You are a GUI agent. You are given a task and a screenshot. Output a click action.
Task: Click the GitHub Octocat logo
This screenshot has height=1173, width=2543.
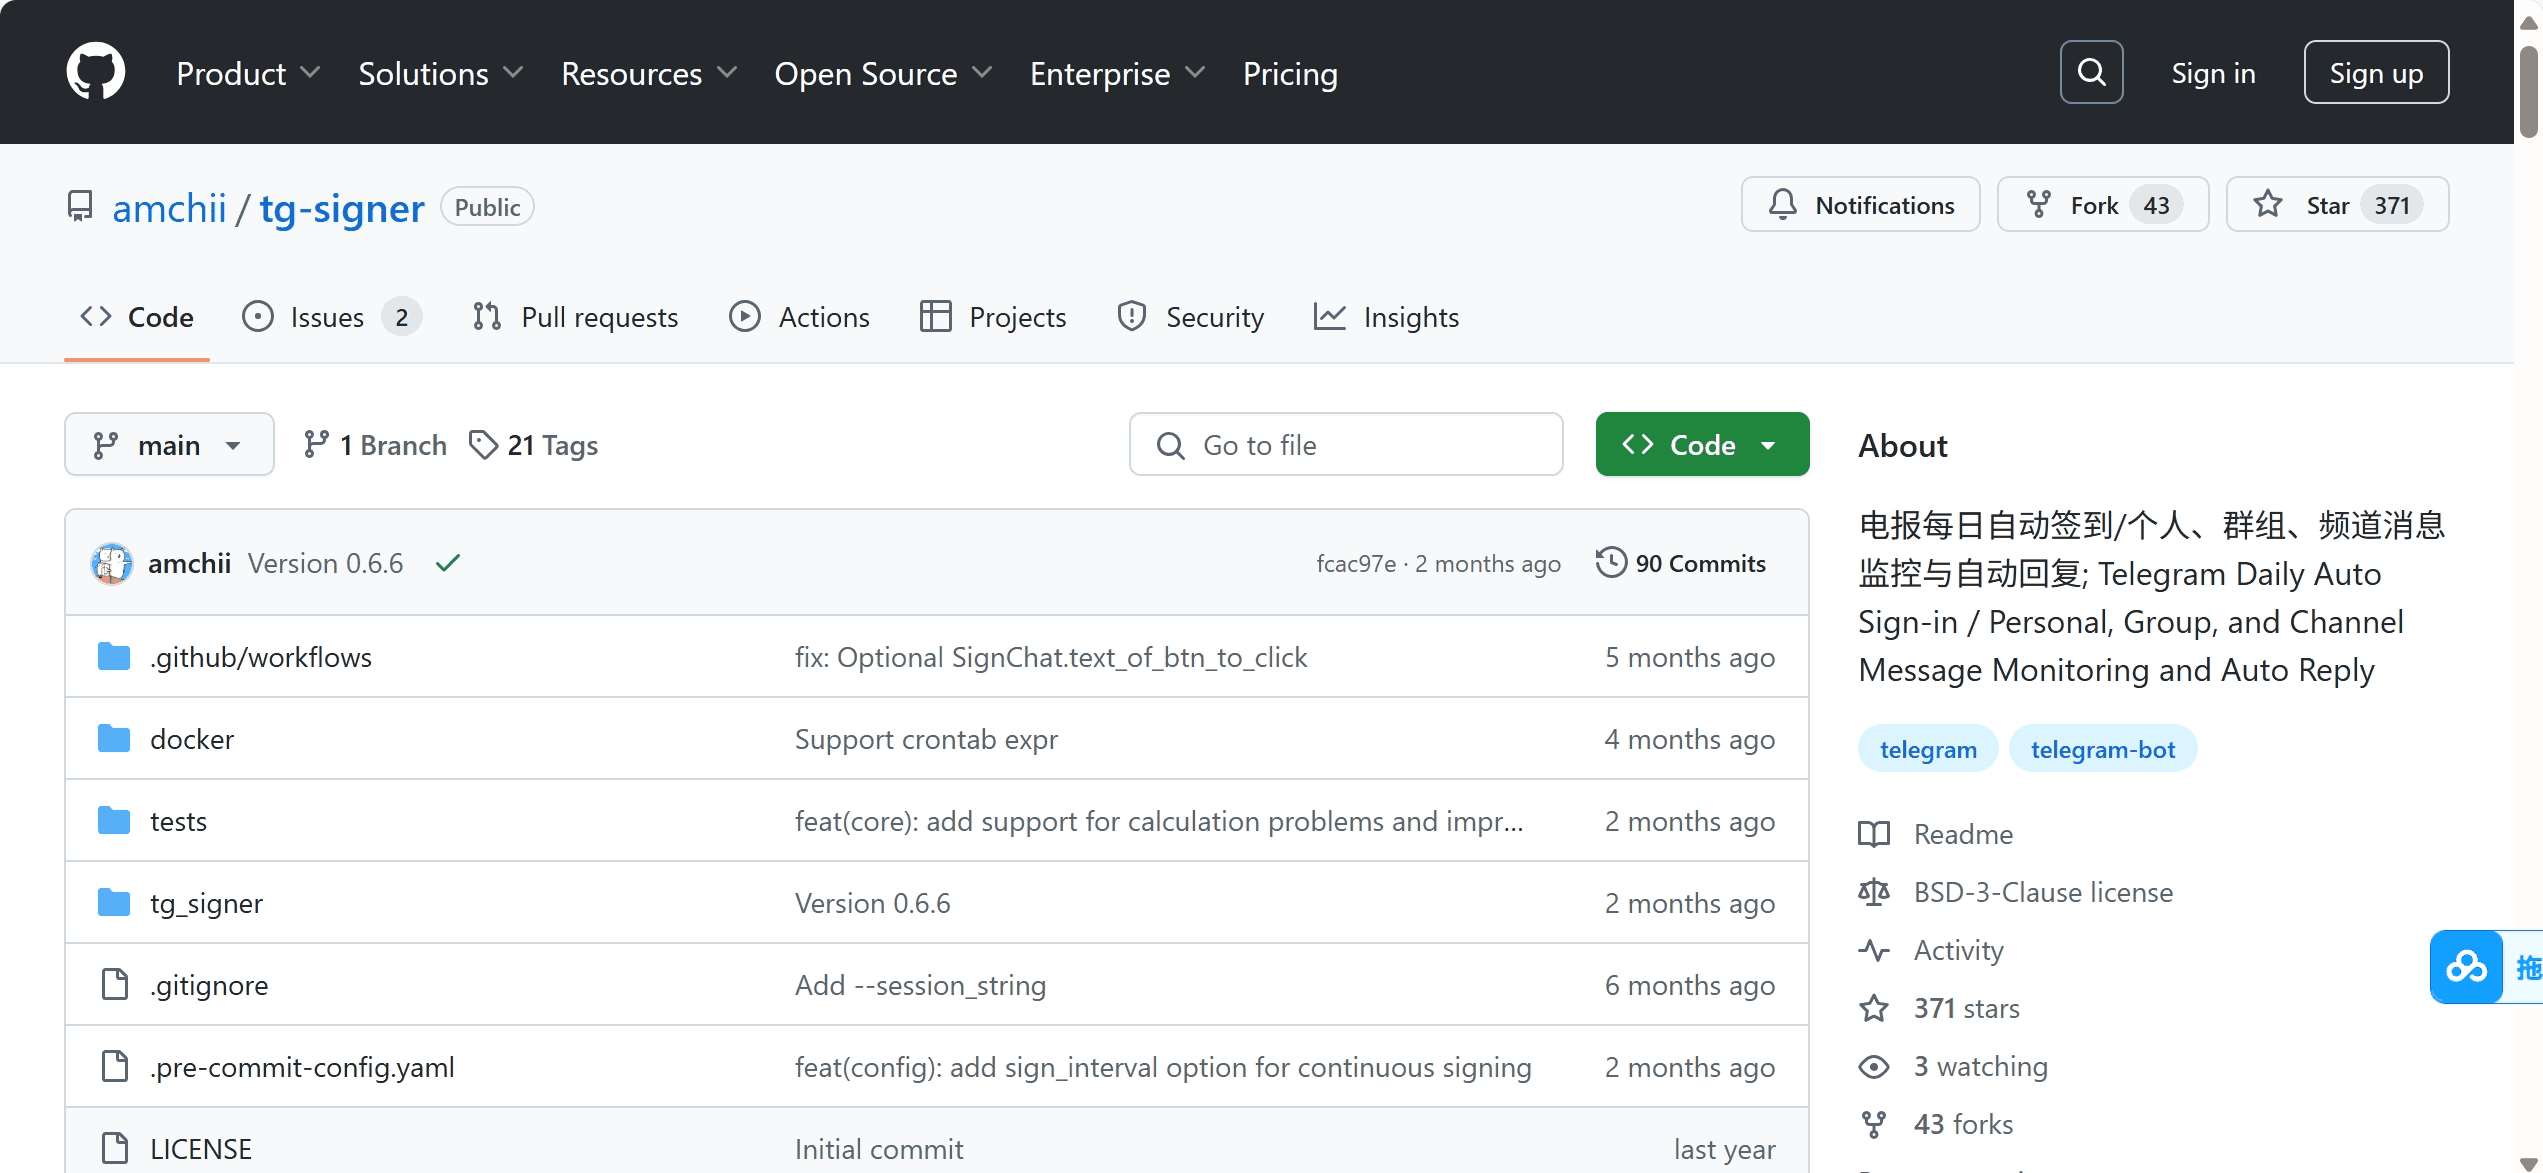(96, 72)
